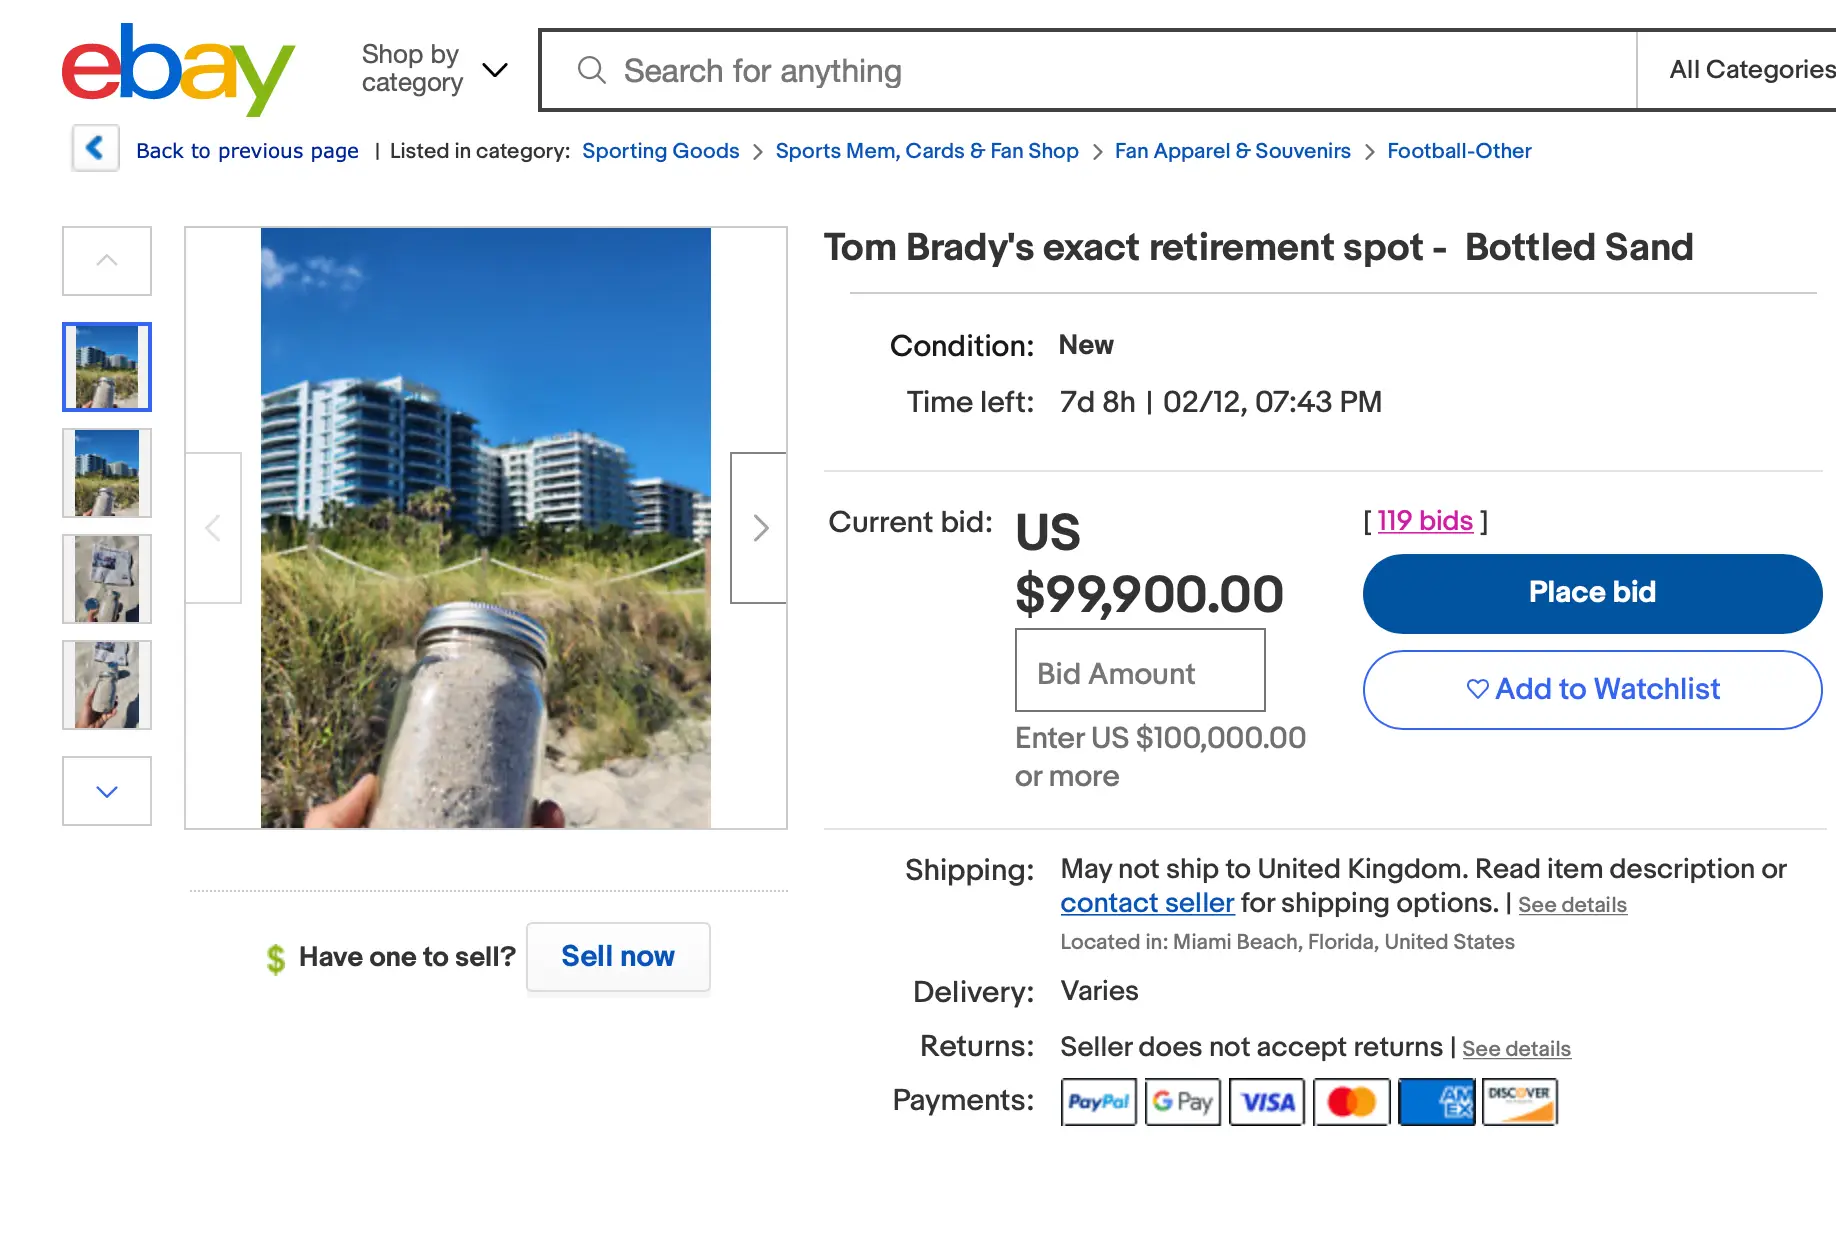Select the search magnifier icon

pyautogui.click(x=591, y=70)
